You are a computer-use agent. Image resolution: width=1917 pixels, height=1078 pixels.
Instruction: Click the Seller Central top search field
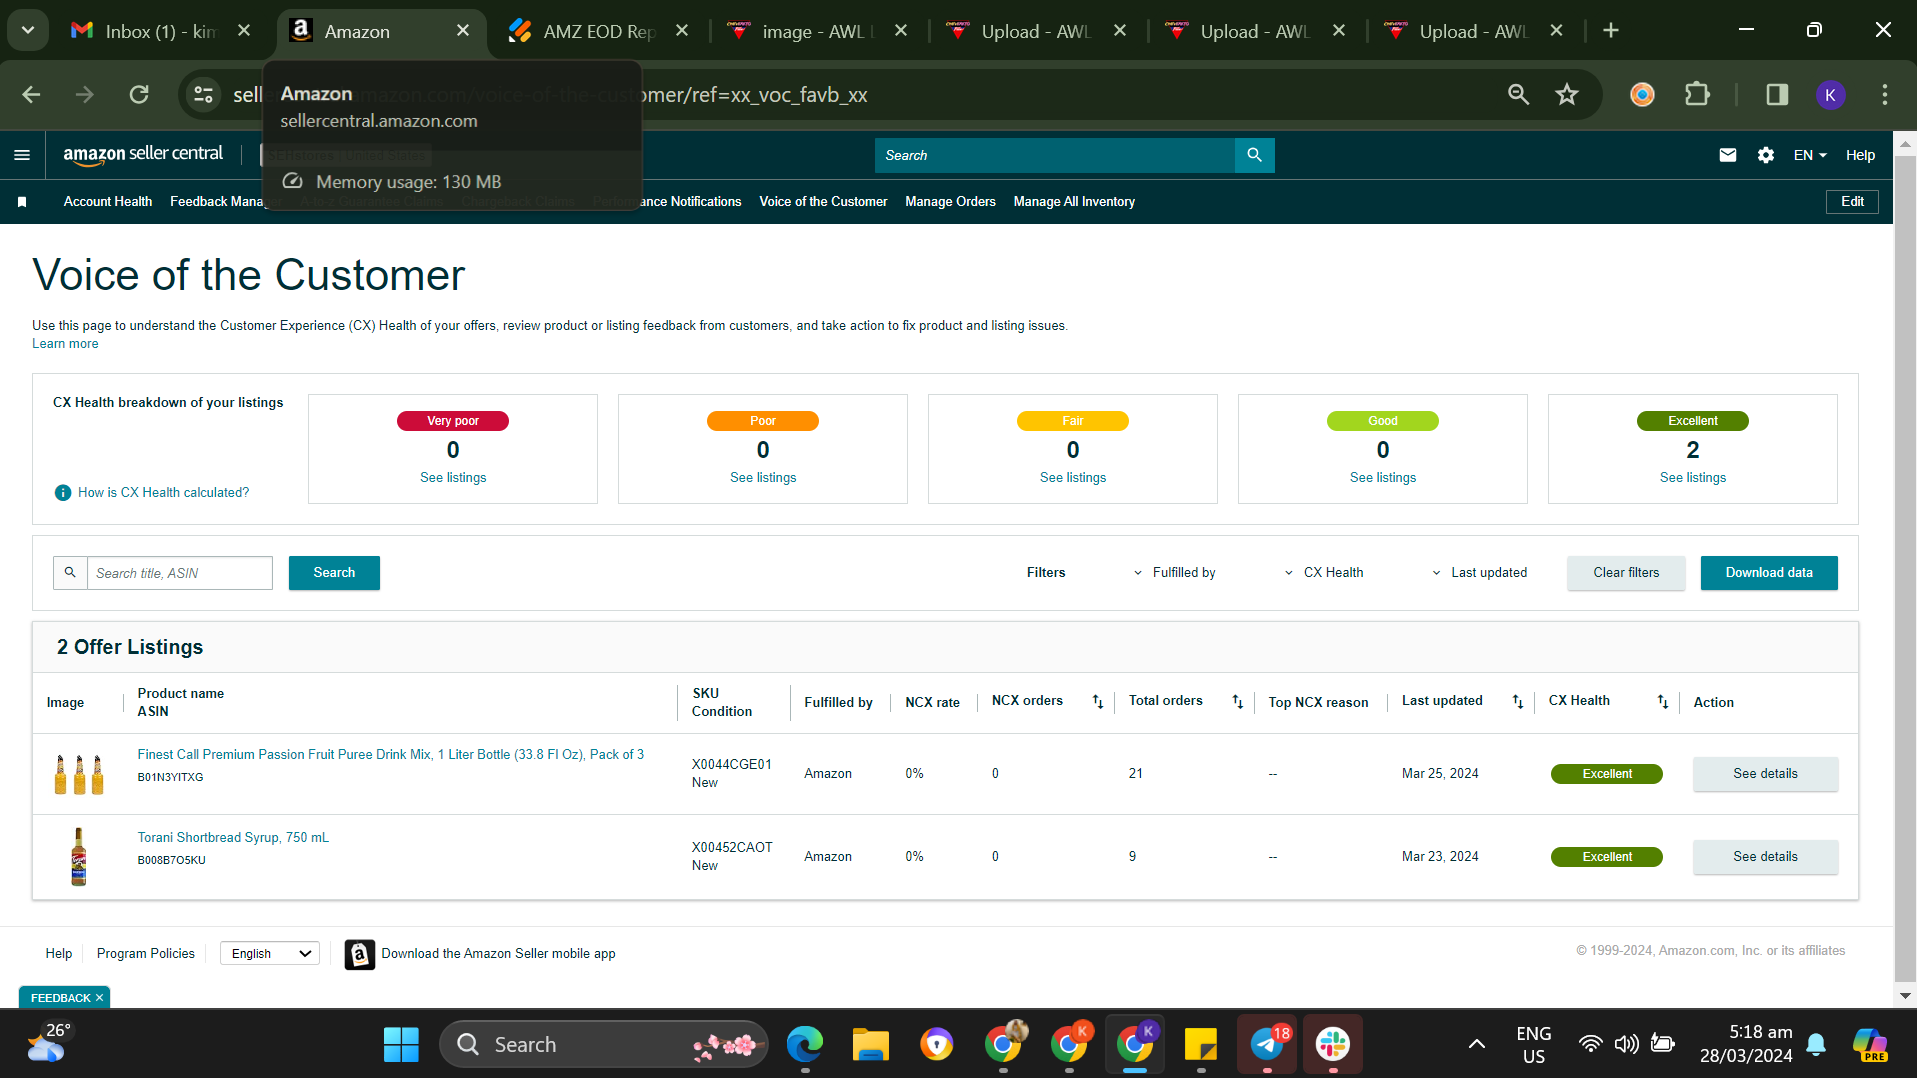point(1055,155)
